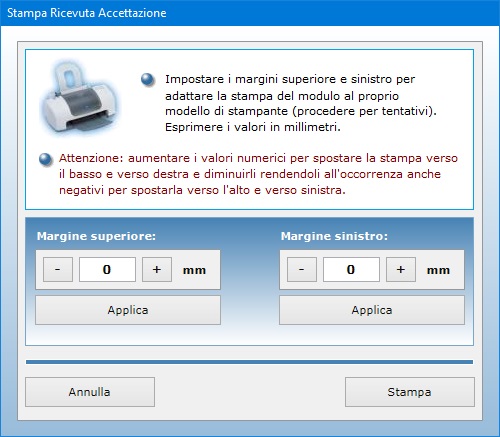This screenshot has width=500, height=437.
Task: Decrease Margine superiore with minus button
Action: tap(58, 269)
